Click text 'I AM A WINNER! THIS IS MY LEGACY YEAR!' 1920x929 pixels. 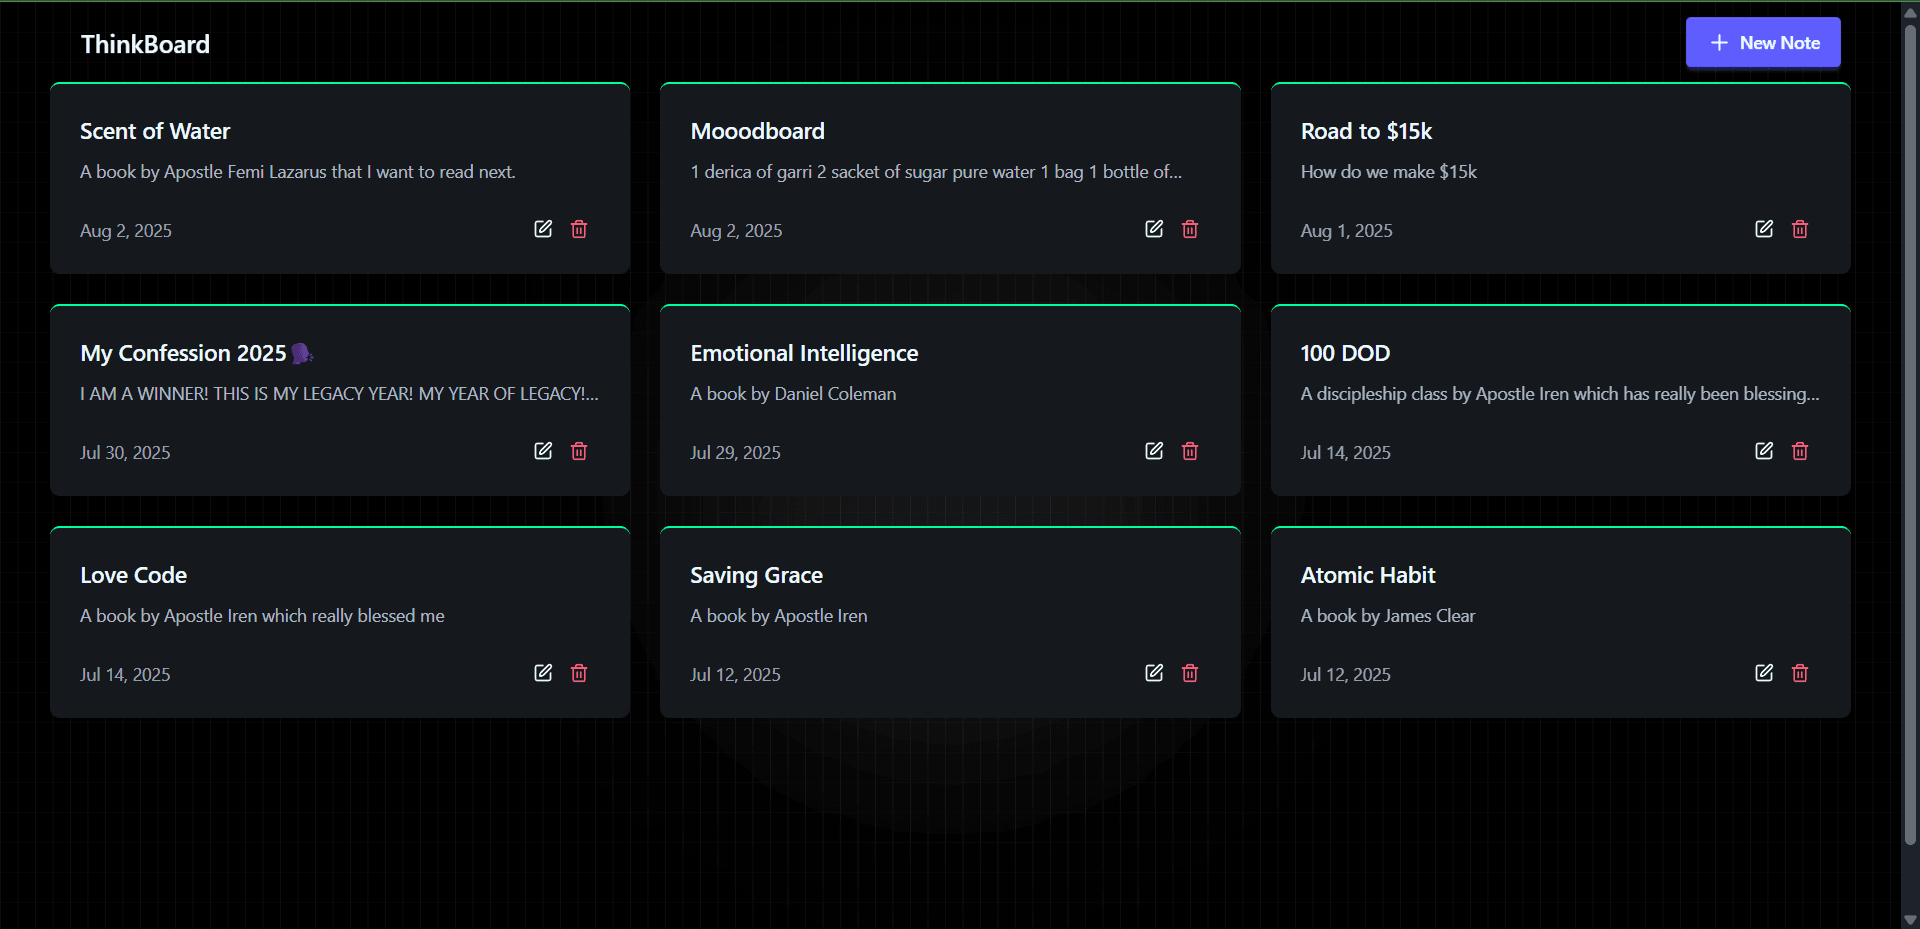(246, 394)
